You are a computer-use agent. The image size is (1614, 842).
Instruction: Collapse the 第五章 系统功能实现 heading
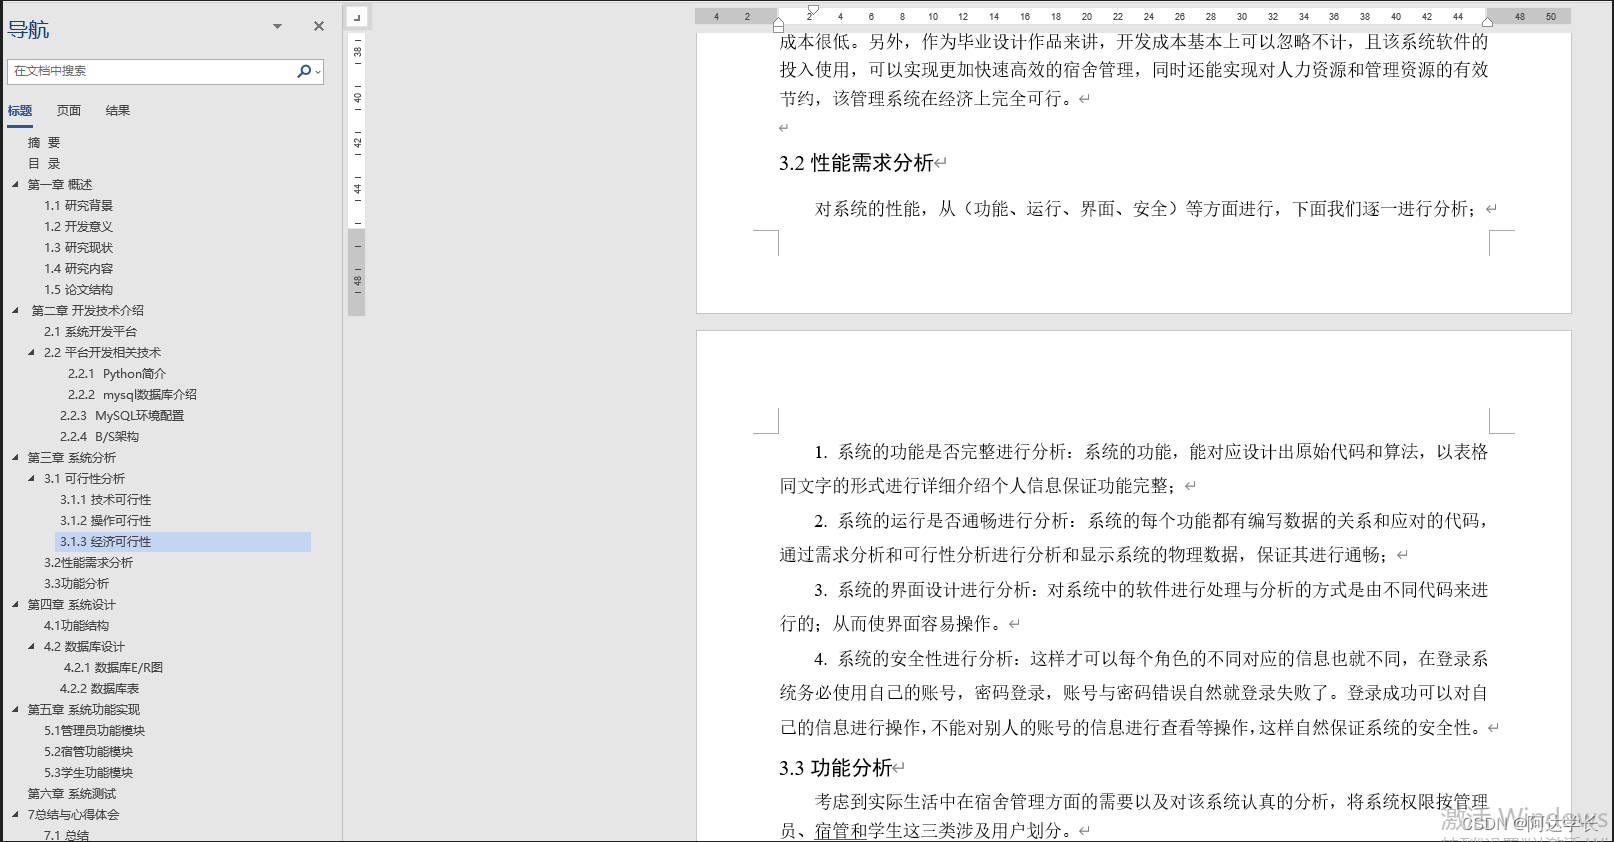[x=15, y=709]
